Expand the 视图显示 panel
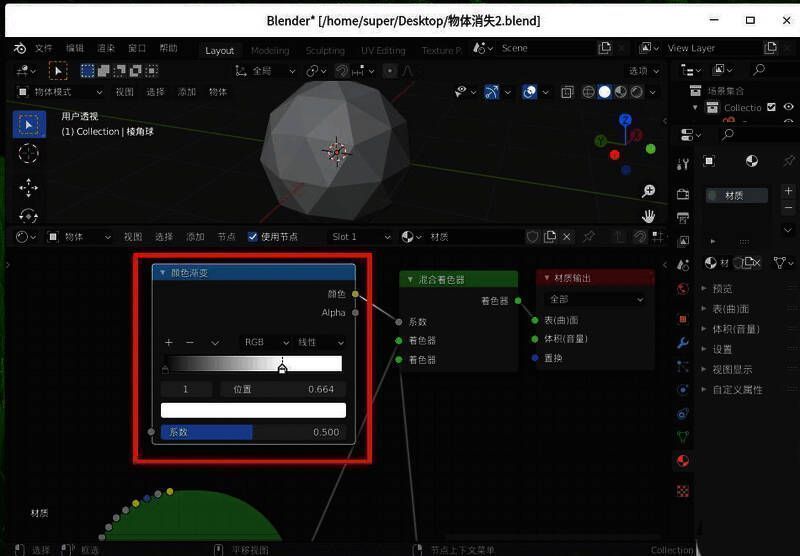Screen dimensions: 800x556 tap(732, 369)
